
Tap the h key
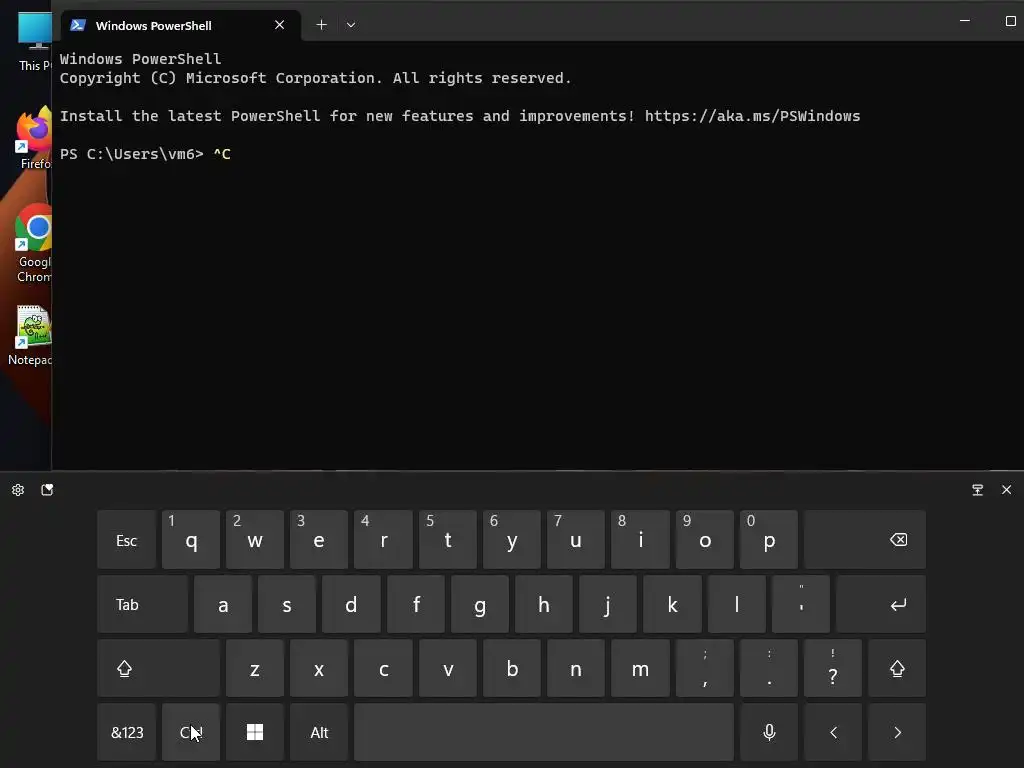(x=543, y=604)
